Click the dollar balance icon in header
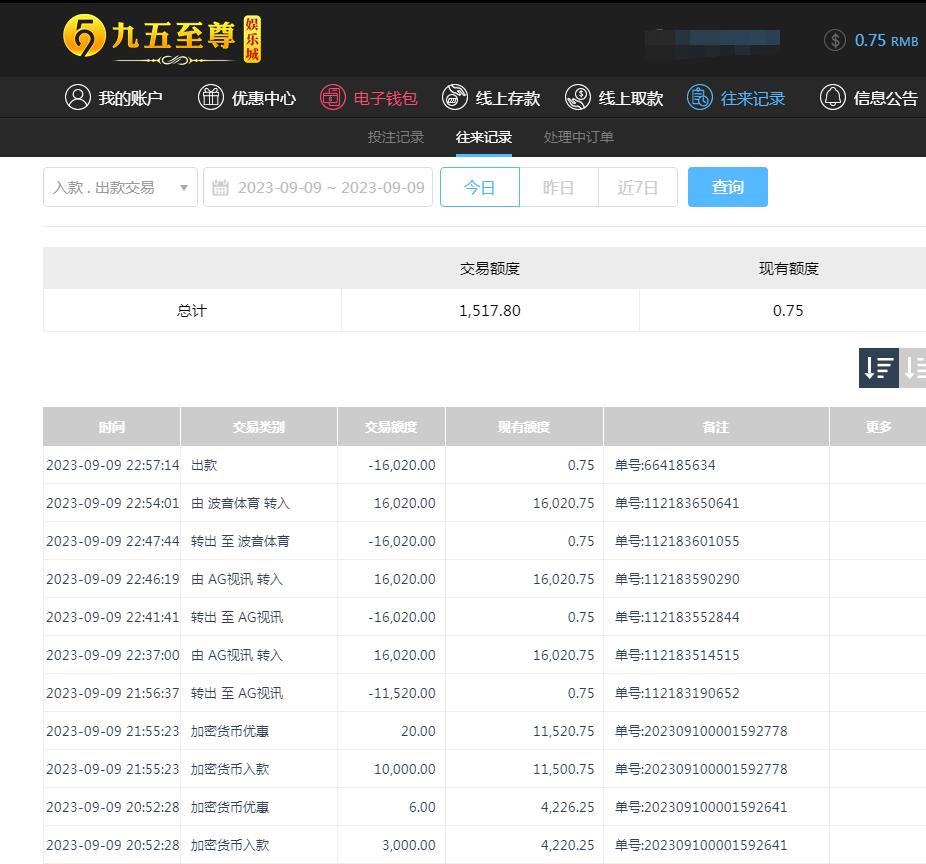 tap(834, 40)
